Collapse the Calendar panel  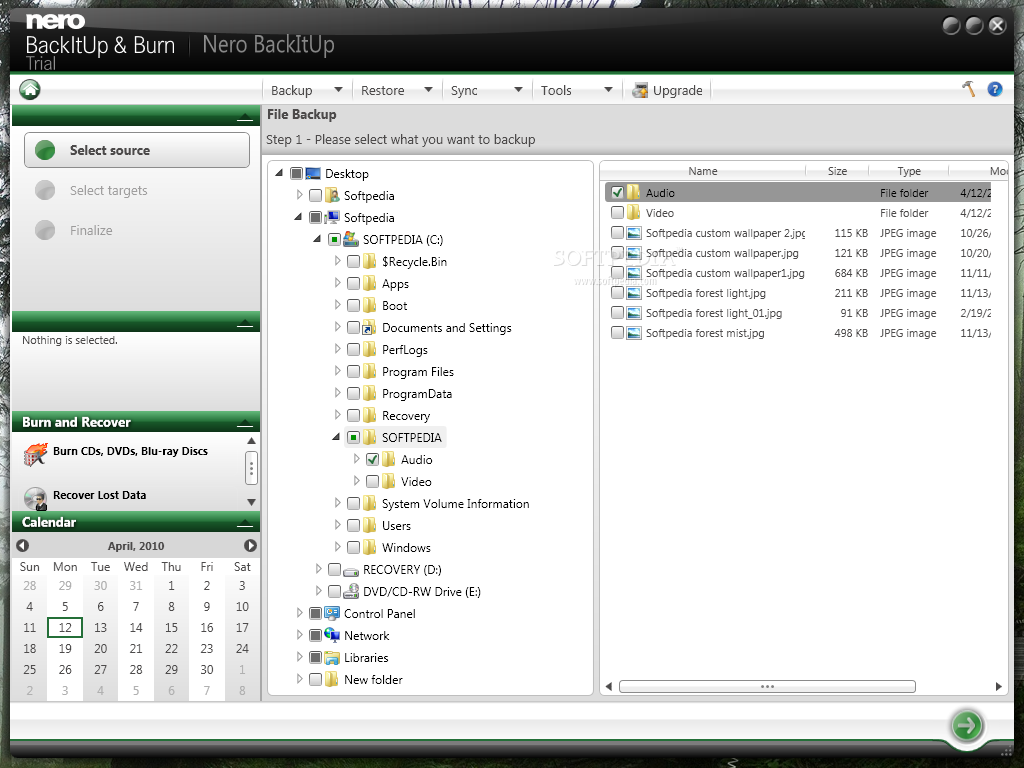pos(245,523)
